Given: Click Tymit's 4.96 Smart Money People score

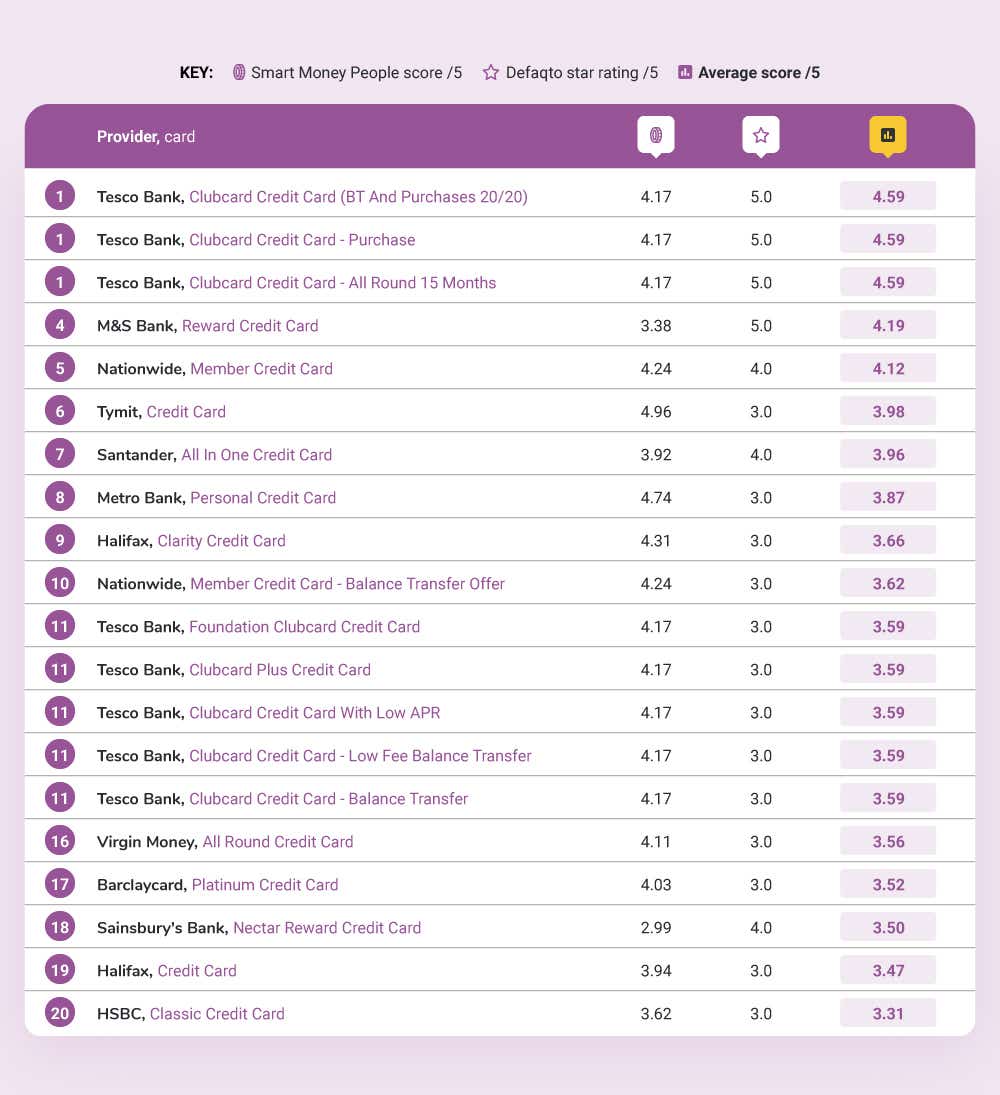Looking at the screenshot, I should click(656, 412).
